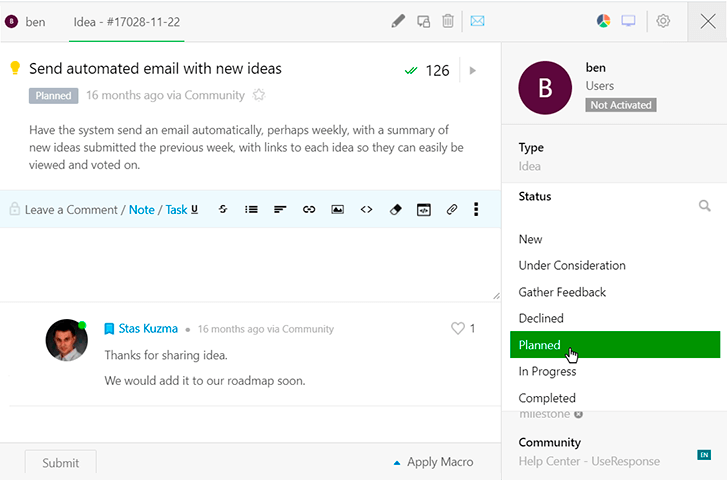Click the vote count 126

tap(437, 70)
